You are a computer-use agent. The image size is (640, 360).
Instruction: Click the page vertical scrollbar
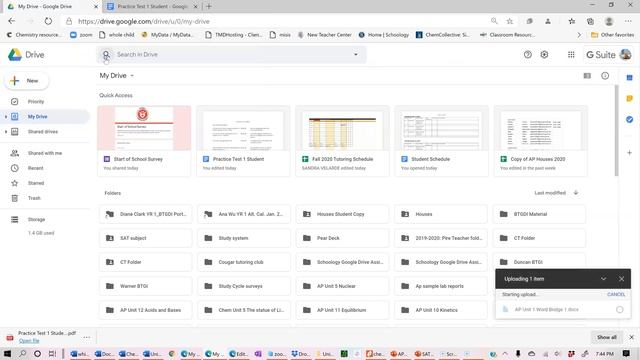click(616, 131)
